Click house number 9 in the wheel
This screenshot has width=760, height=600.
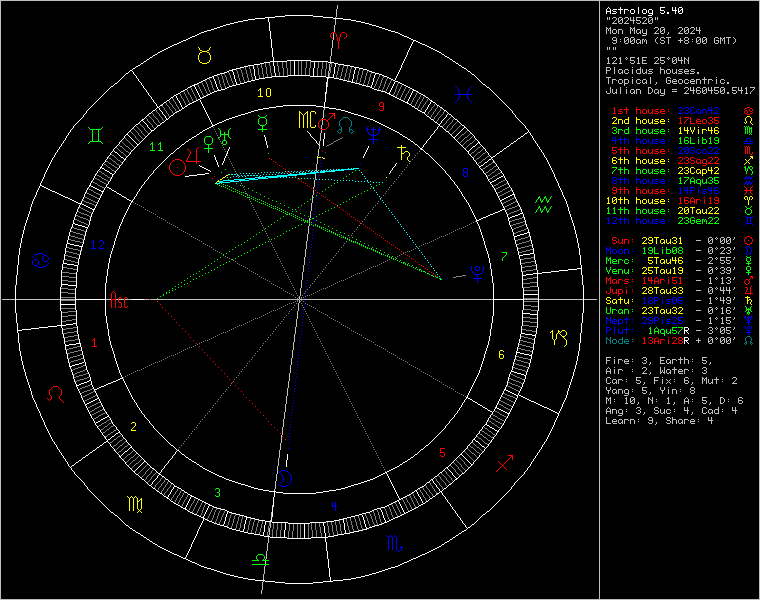click(x=381, y=107)
